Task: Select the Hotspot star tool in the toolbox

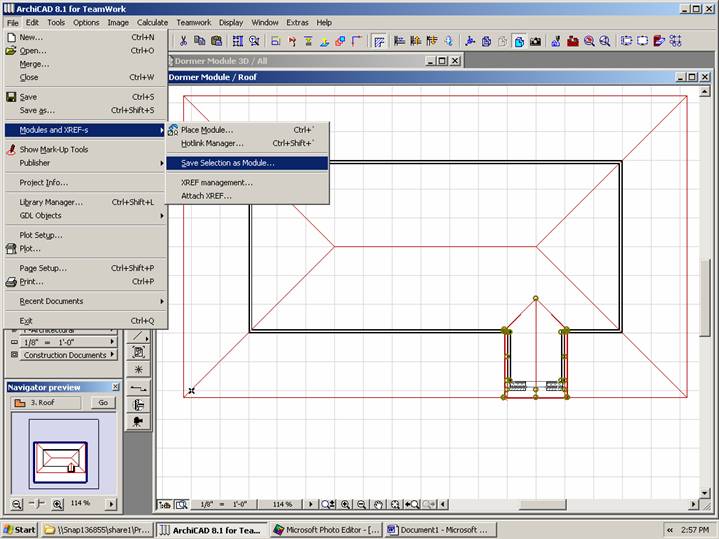Action: [138, 369]
